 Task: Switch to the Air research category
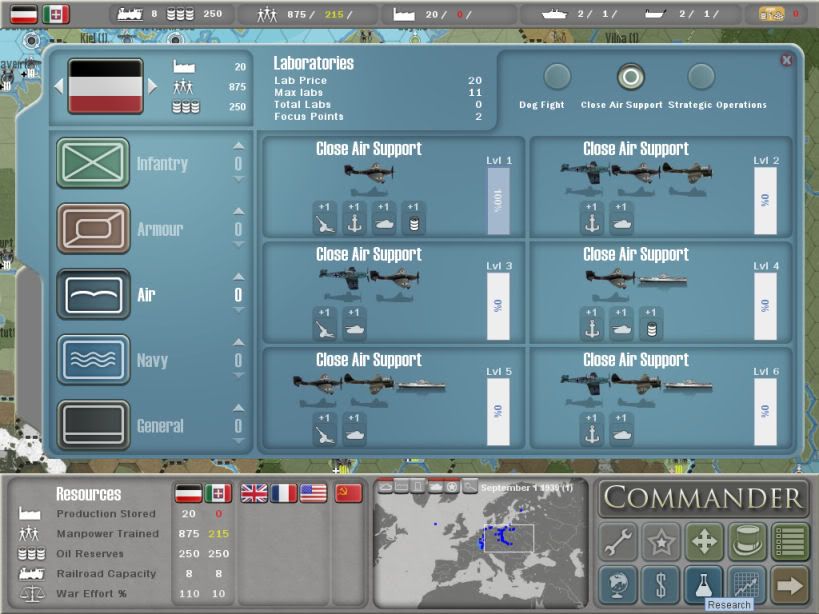[x=93, y=294]
